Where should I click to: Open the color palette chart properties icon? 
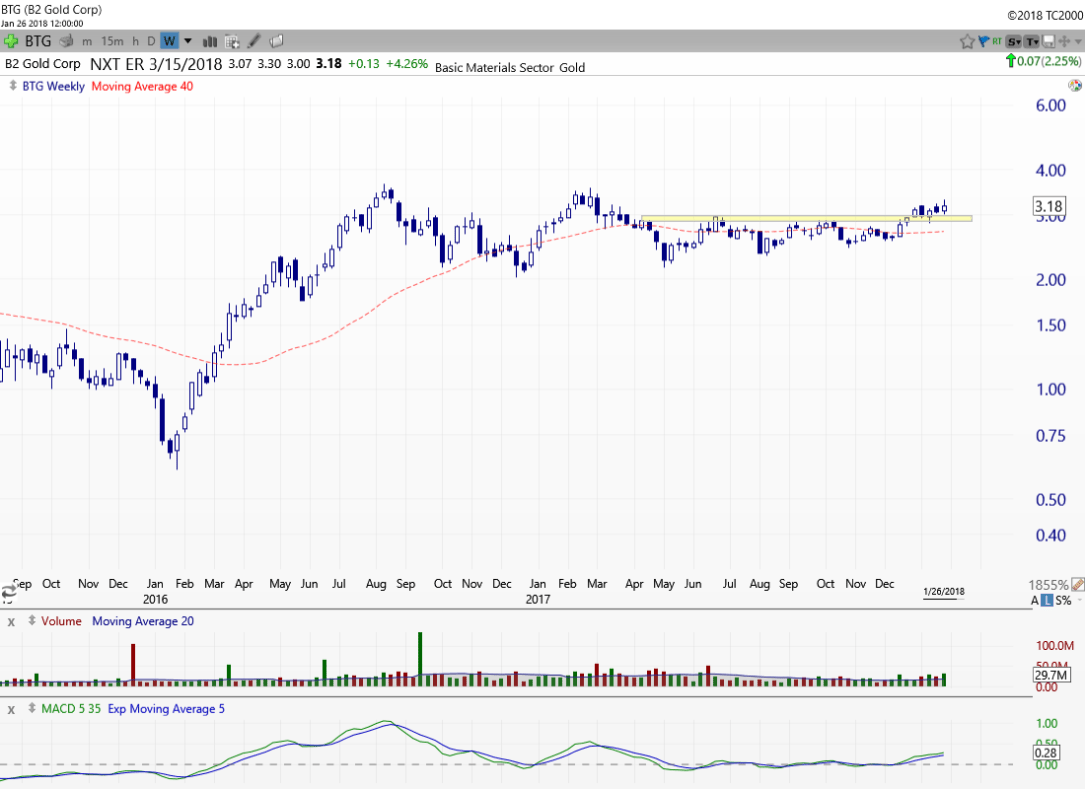coord(1074,86)
